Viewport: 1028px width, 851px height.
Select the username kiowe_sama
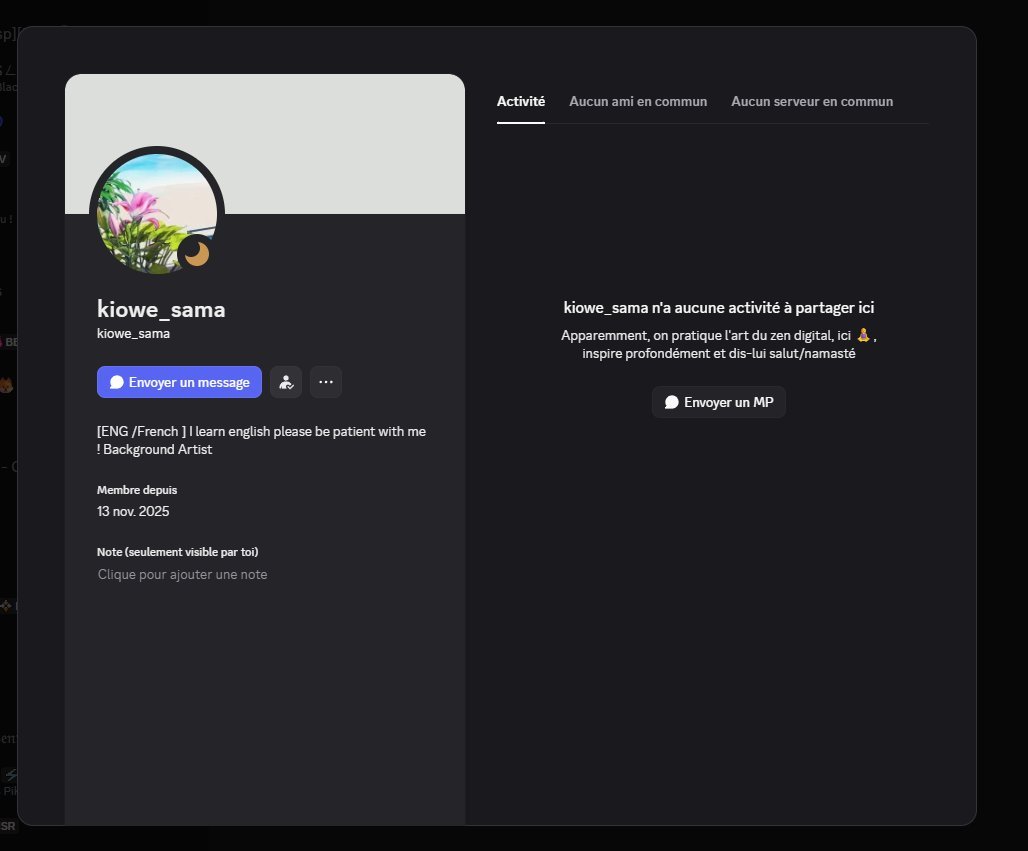point(160,309)
